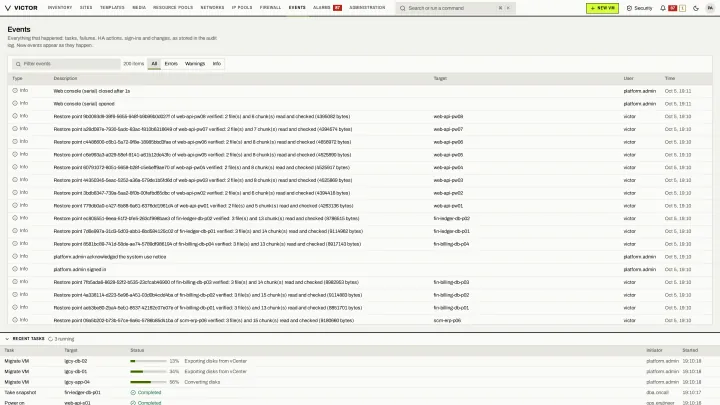The width and height of the screenshot is (720, 405).
Task: Click Info icon on 'Web console (serial) opened' row
Action: tap(15, 103)
